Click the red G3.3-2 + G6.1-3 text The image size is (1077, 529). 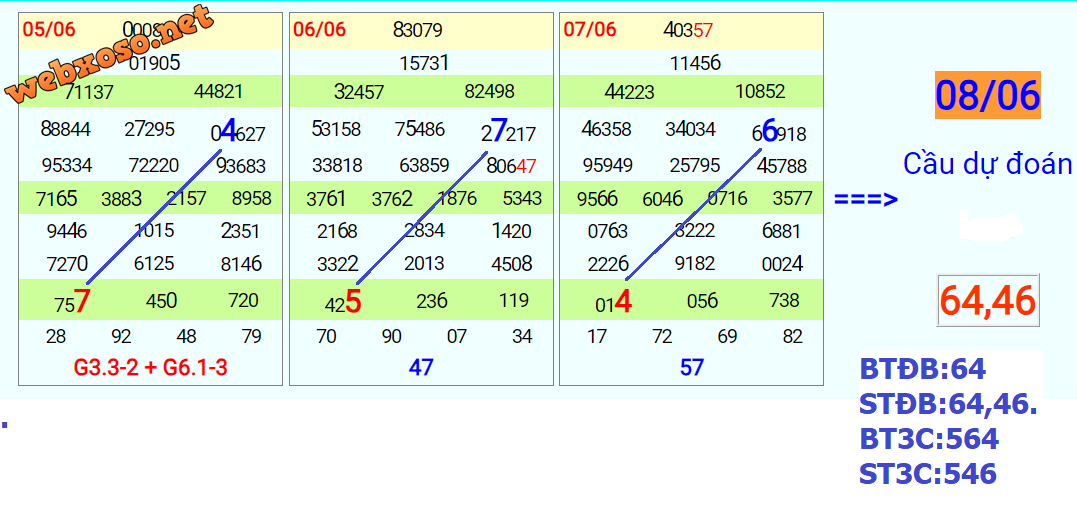point(150,368)
